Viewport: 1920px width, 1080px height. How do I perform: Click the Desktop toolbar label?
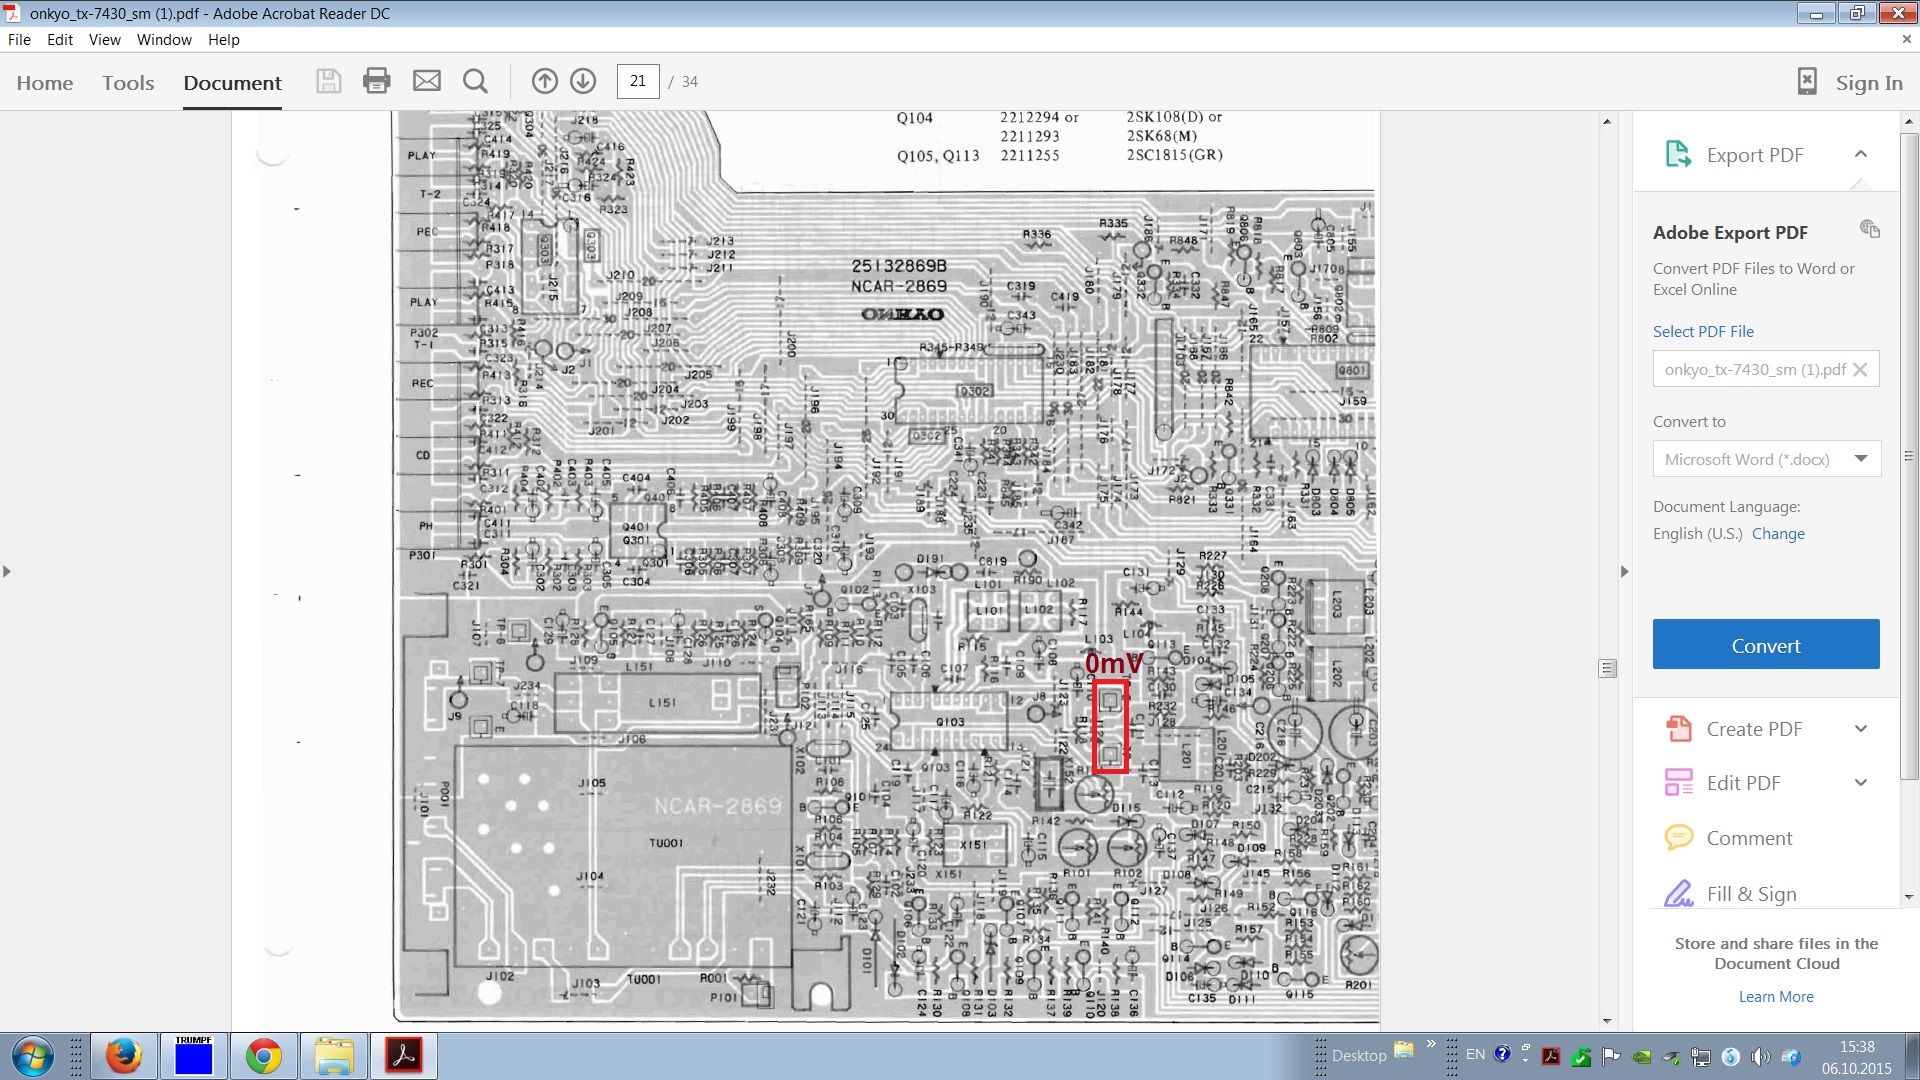(x=1359, y=1056)
